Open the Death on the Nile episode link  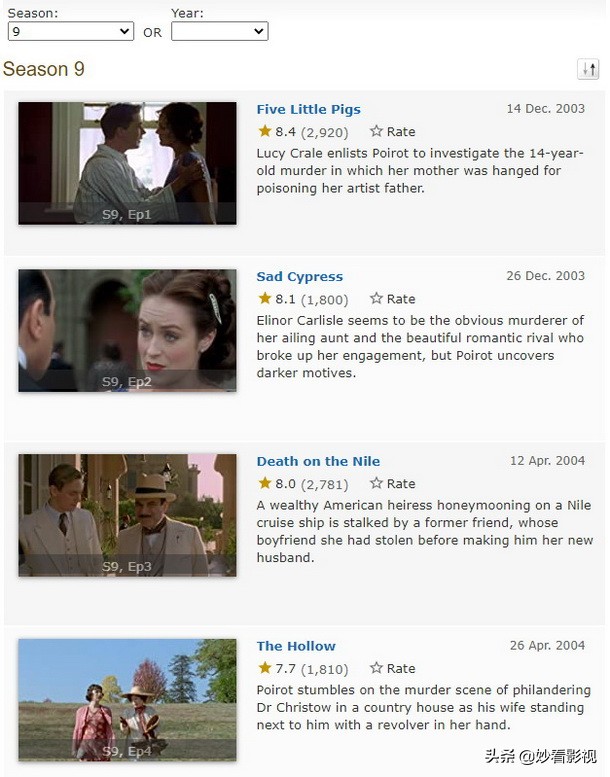click(318, 461)
